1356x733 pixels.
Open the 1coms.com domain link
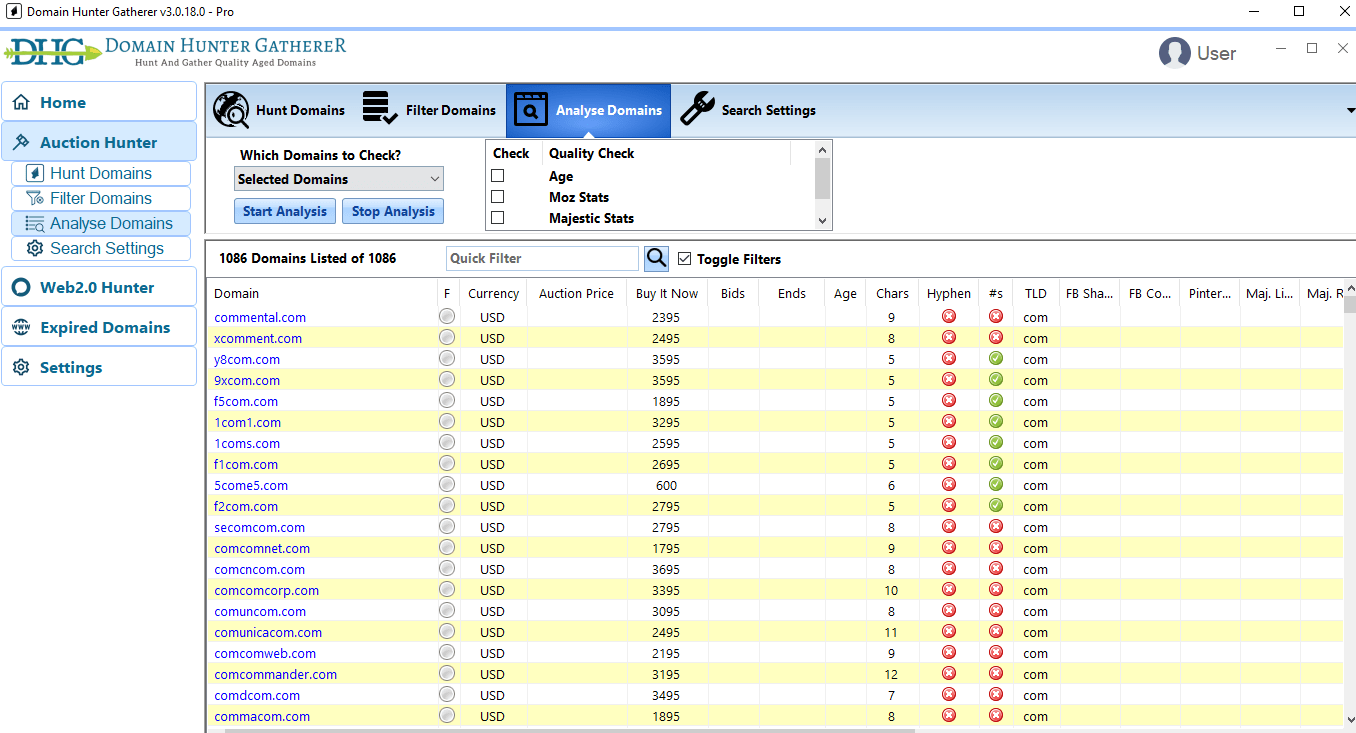(x=247, y=443)
